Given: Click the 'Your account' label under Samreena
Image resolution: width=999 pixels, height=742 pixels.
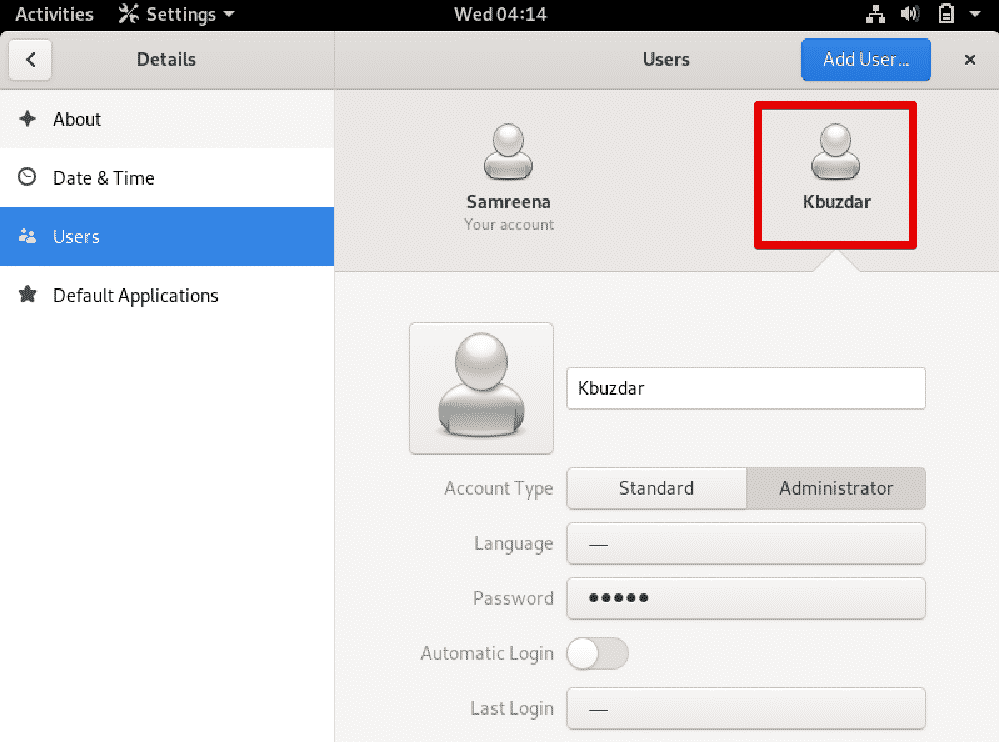Looking at the screenshot, I should click(x=509, y=225).
